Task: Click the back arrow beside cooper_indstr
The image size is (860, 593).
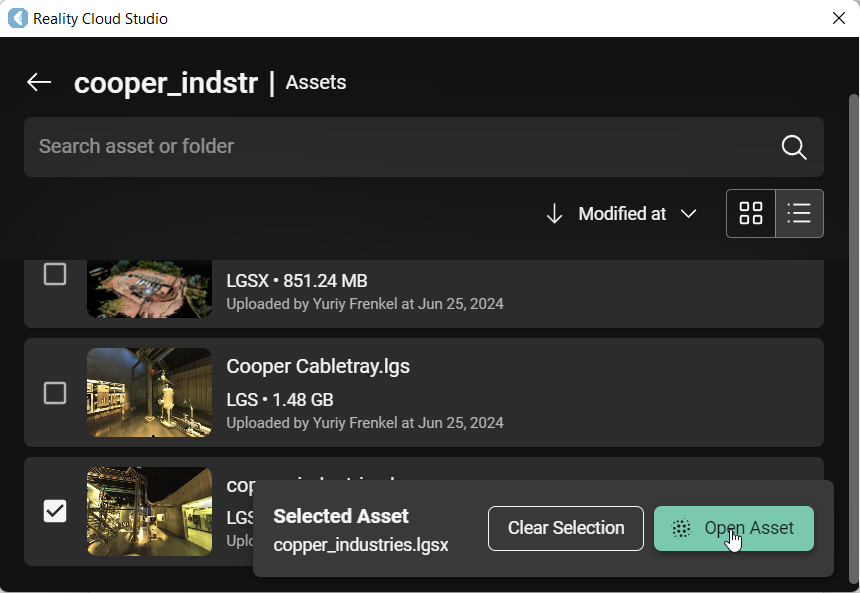Action: [x=39, y=82]
